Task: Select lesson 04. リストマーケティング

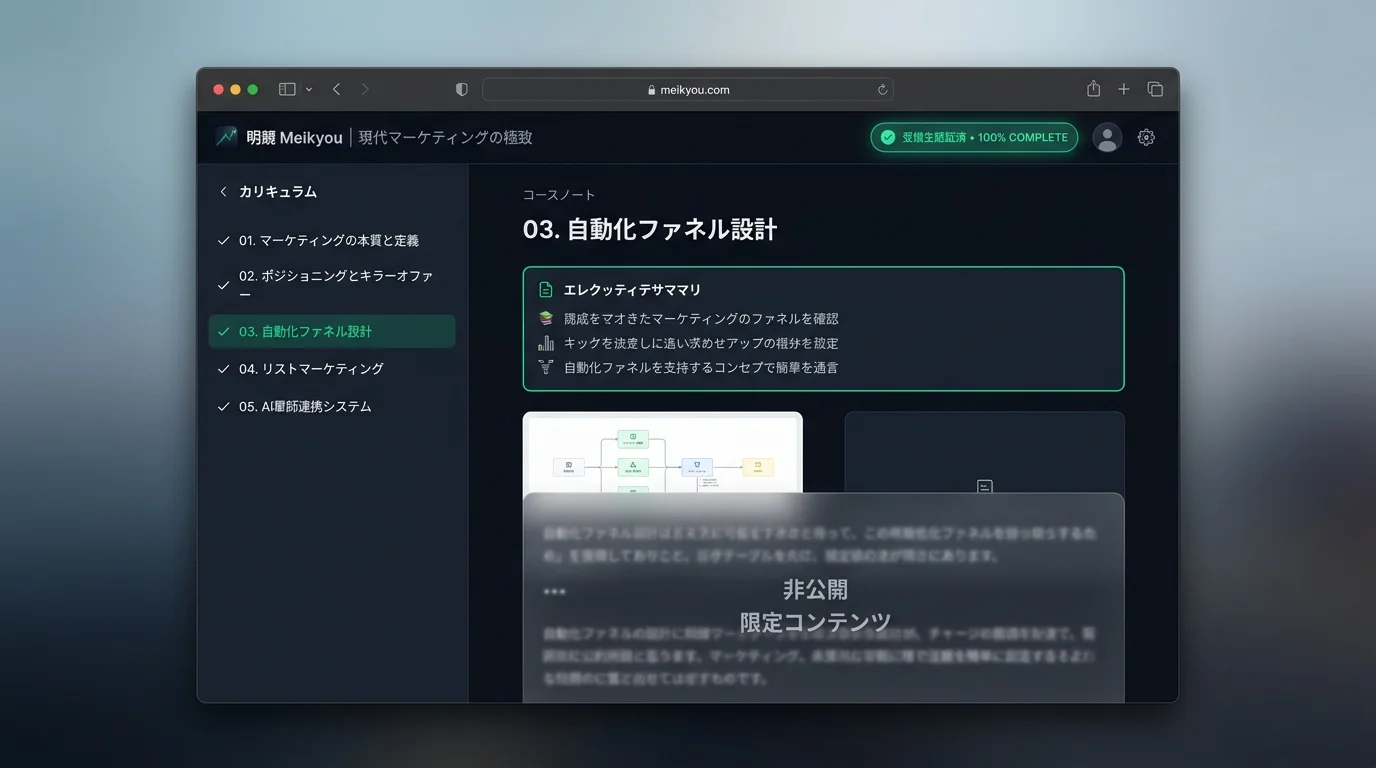Action: (x=332, y=369)
